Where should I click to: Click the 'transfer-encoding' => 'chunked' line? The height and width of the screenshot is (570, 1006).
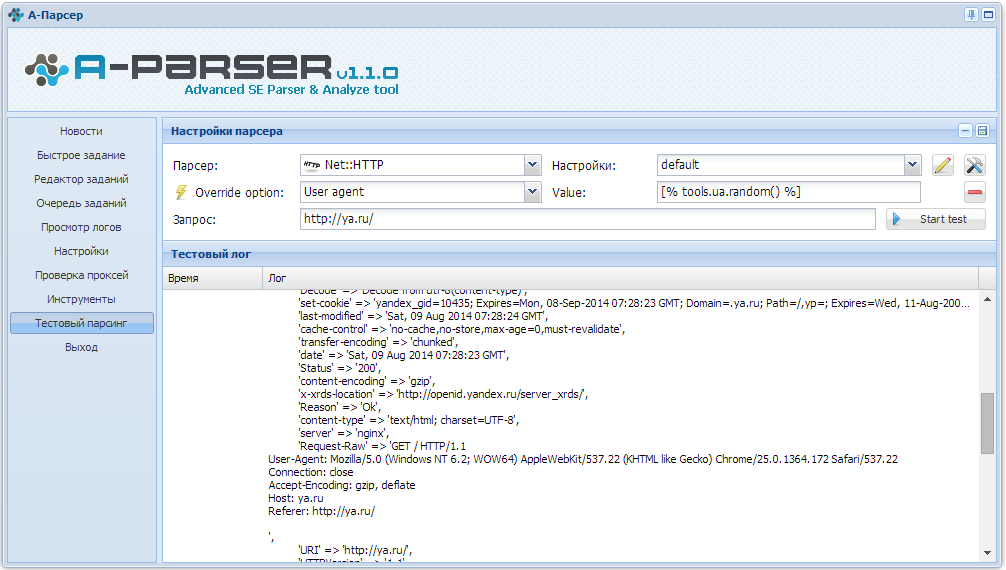pyautogui.click(x=379, y=342)
